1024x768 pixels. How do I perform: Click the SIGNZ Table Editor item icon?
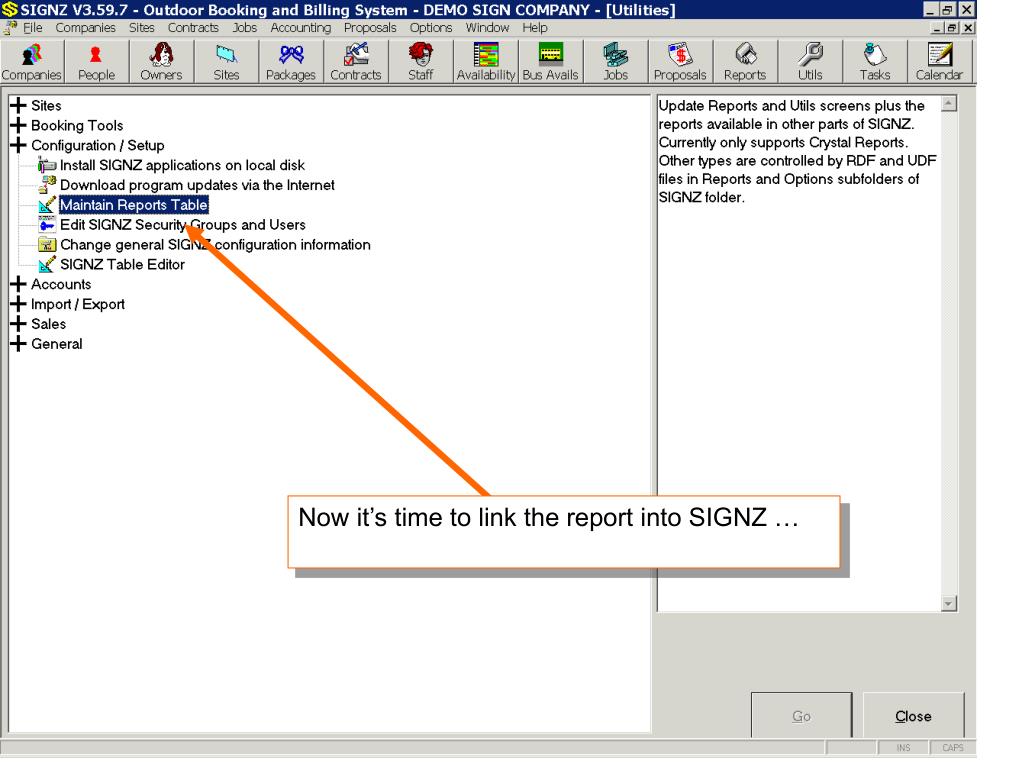coord(47,264)
